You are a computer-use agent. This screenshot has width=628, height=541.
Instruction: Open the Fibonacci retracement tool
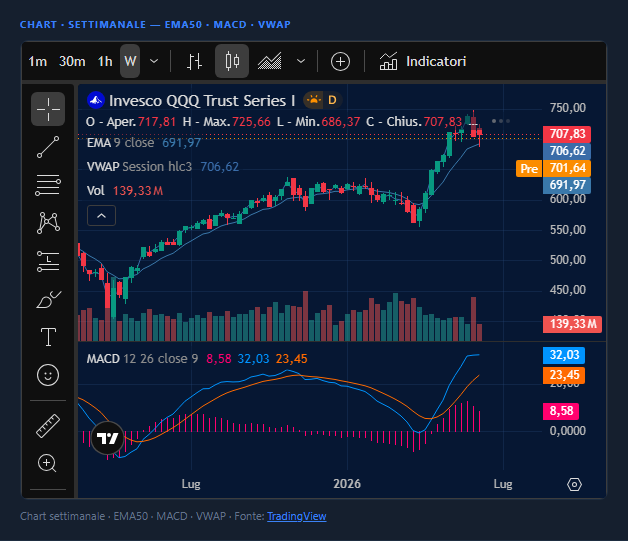tap(48, 185)
